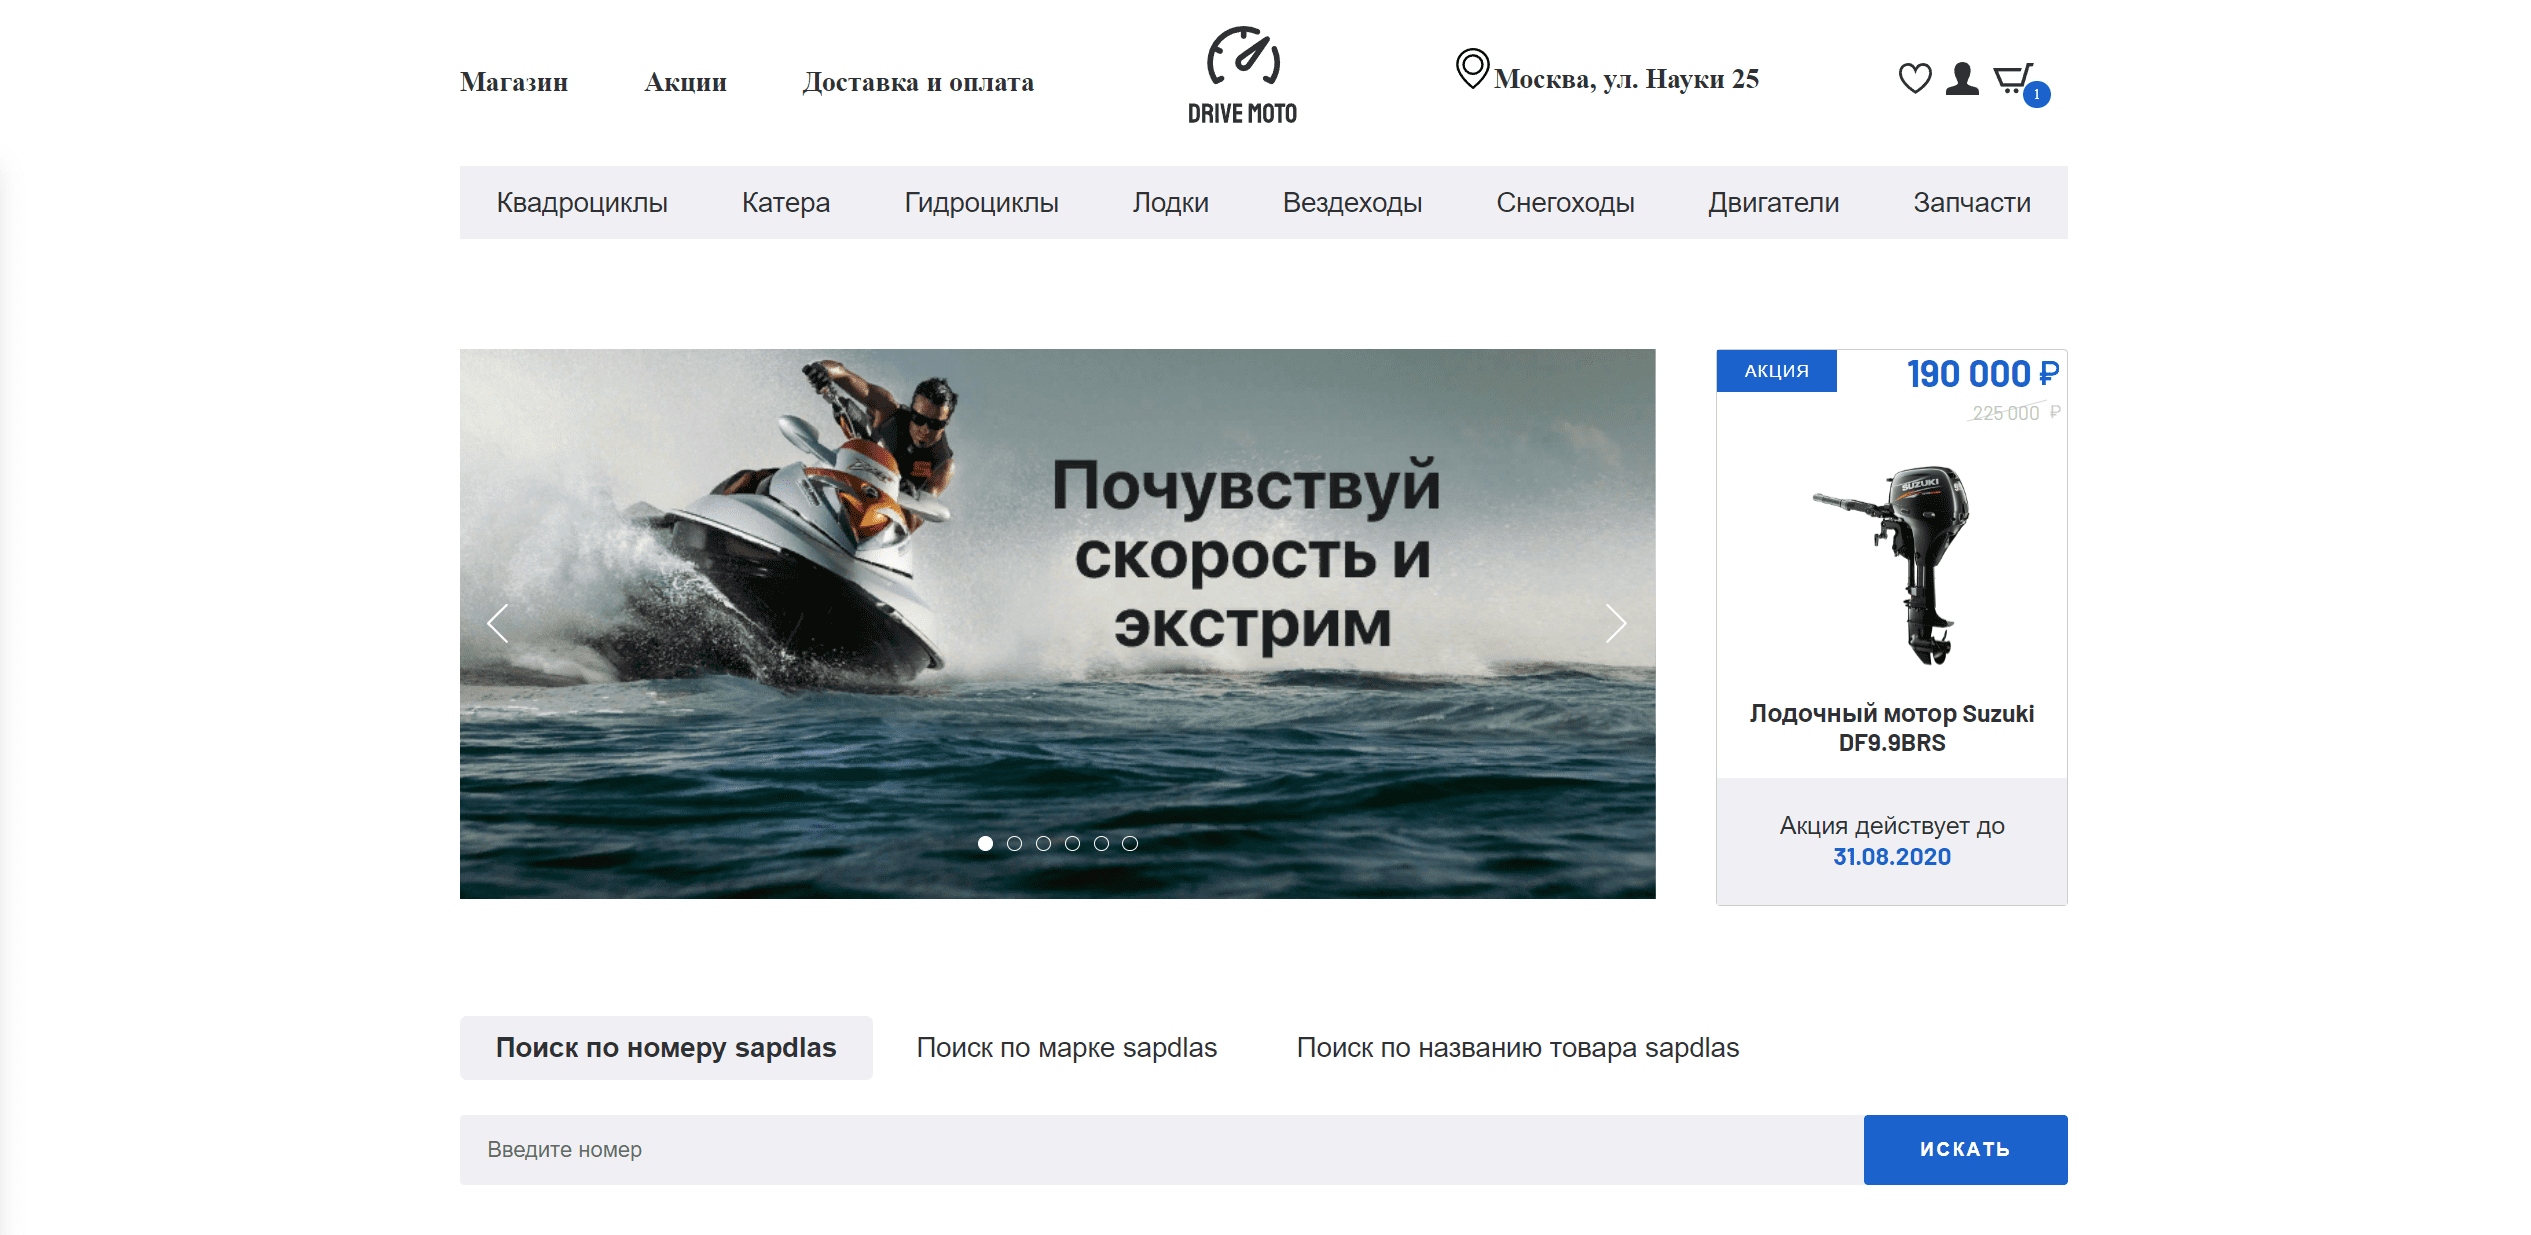Select the last slider pagination dot
Viewport: 2531px width, 1235px height.
point(1130,843)
